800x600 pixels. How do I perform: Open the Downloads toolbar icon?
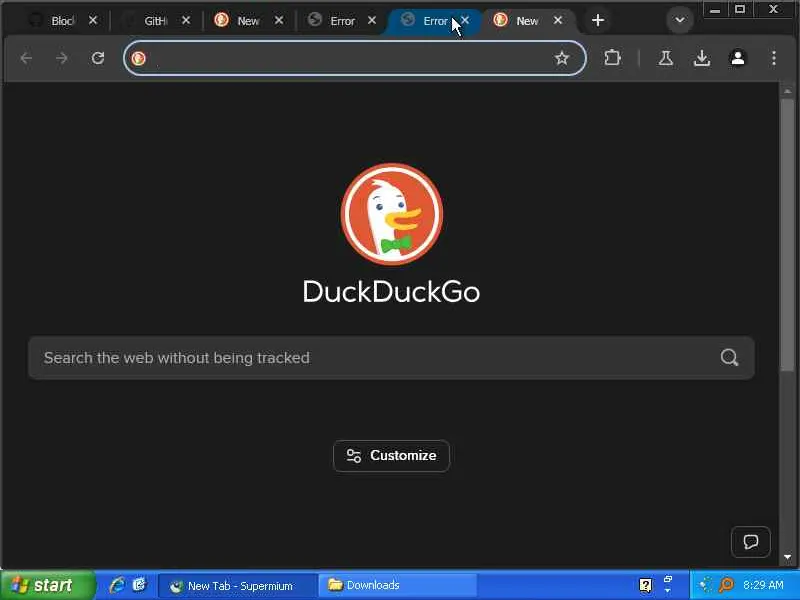coord(702,58)
